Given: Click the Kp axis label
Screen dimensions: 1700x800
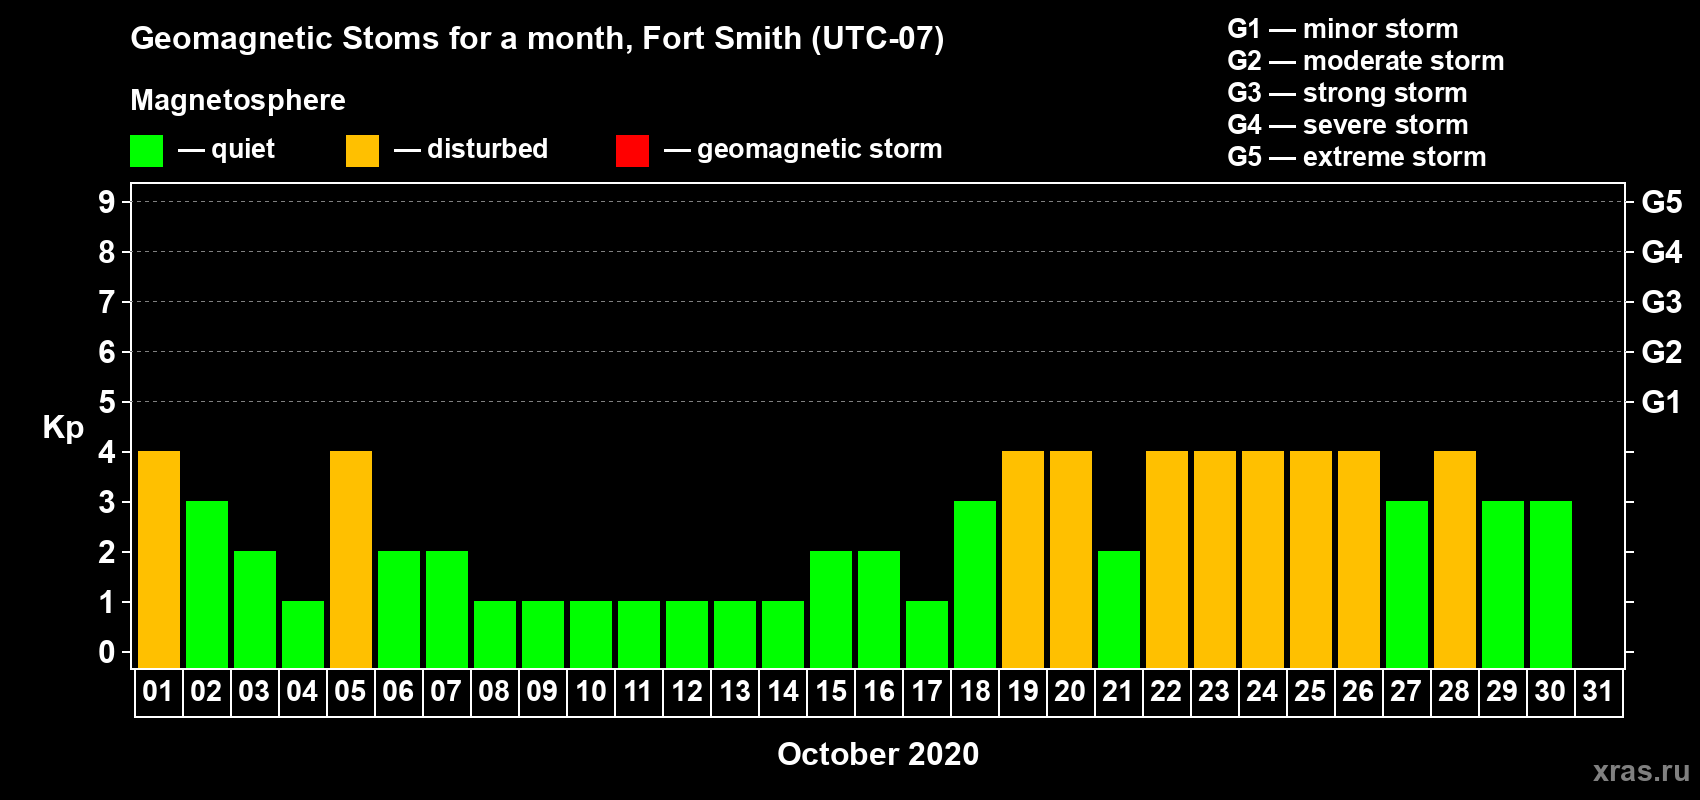Looking at the screenshot, I should pyautogui.click(x=63, y=428).
